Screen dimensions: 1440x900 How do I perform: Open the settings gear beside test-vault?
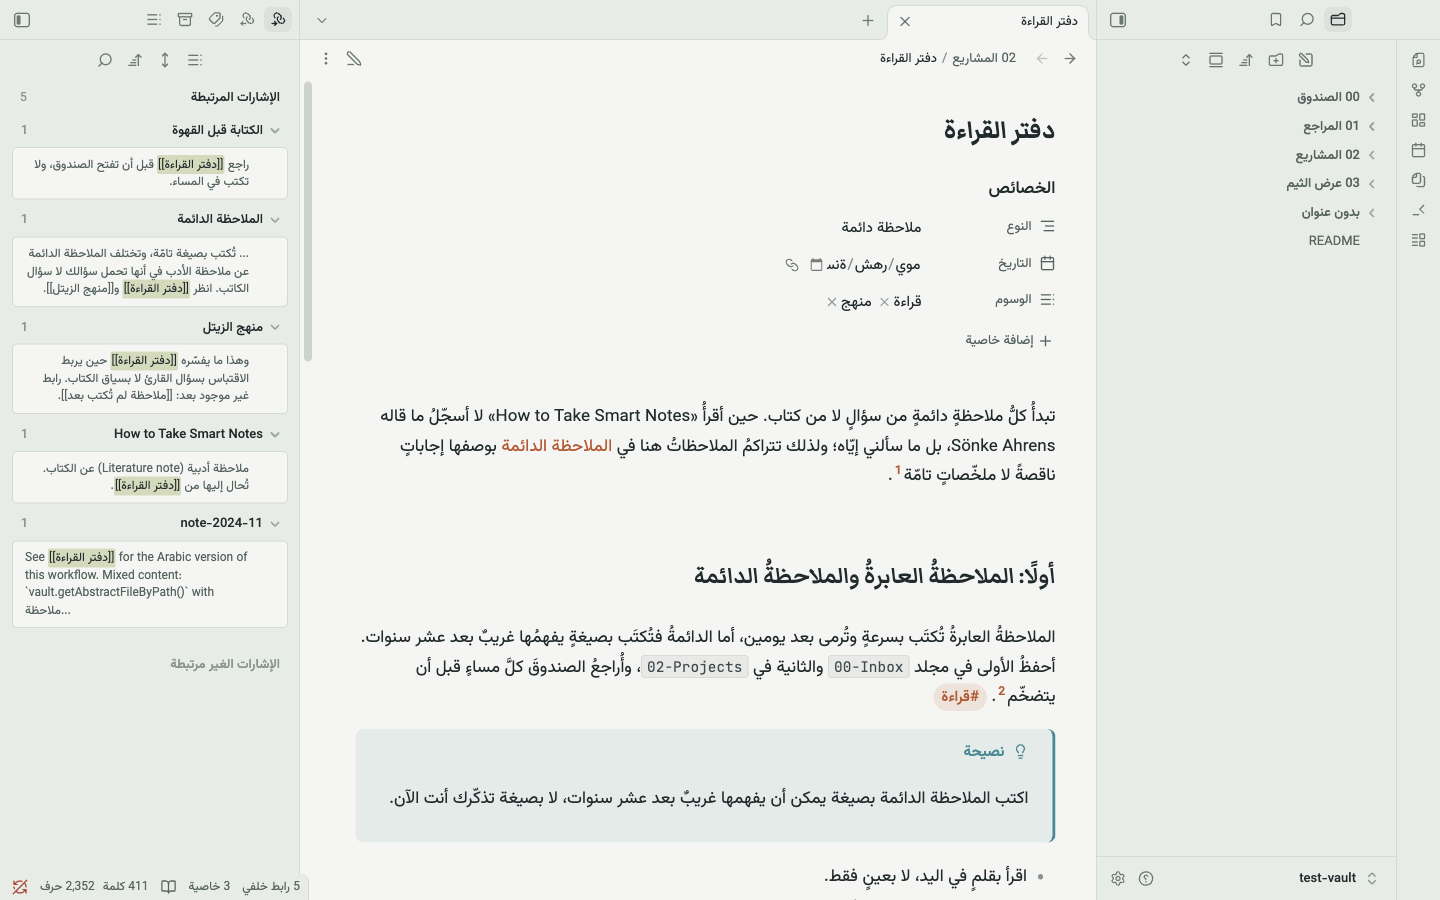point(1118,878)
